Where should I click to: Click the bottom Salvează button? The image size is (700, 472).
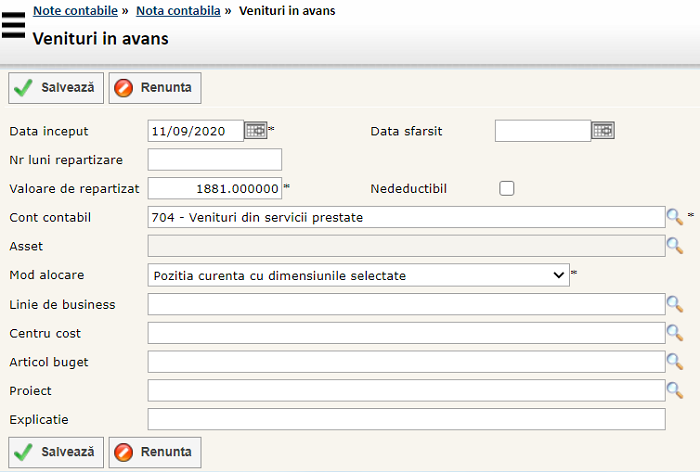pyautogui.click(x=56, y=452)
